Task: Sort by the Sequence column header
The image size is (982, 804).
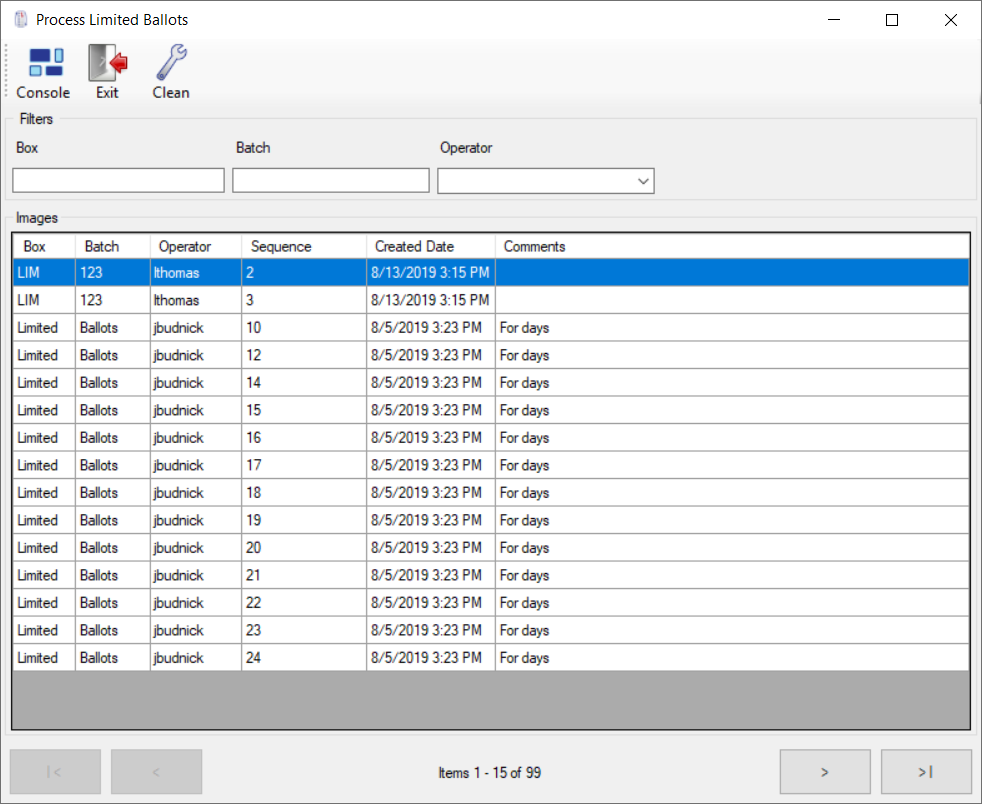Action: coord(304,247)
